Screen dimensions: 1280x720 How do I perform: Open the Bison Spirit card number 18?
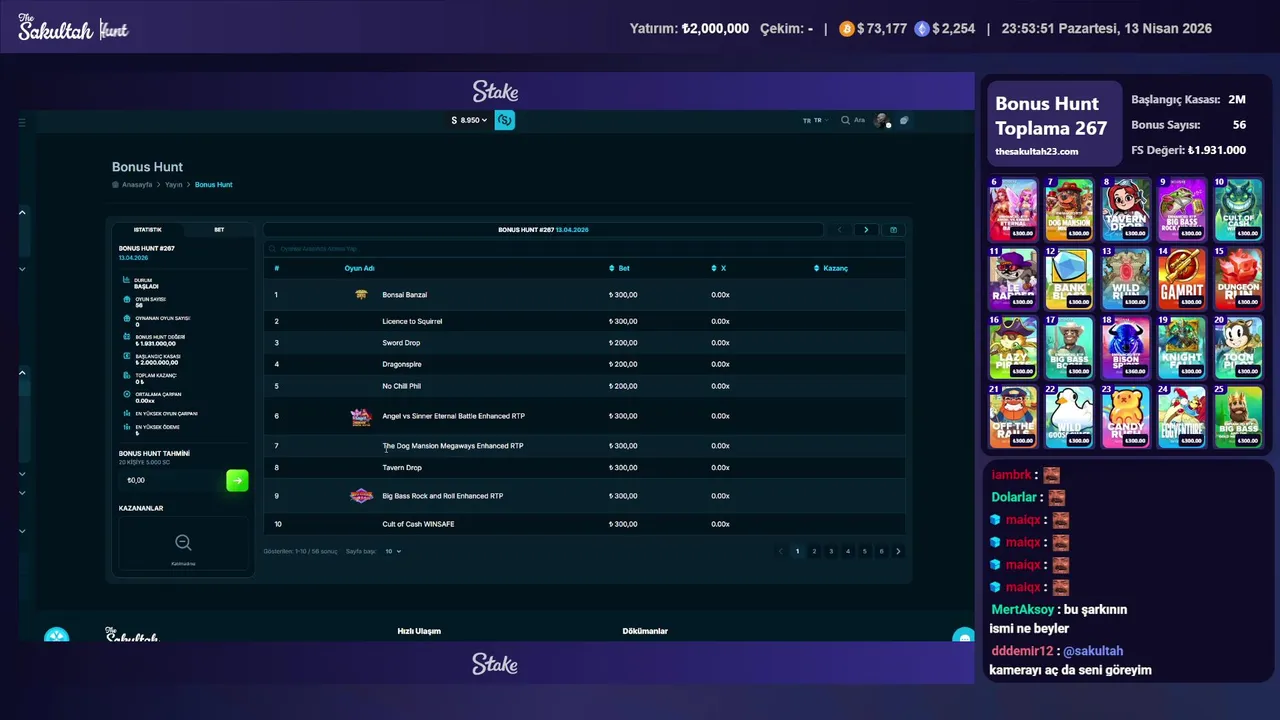(x=1127, y=348)
